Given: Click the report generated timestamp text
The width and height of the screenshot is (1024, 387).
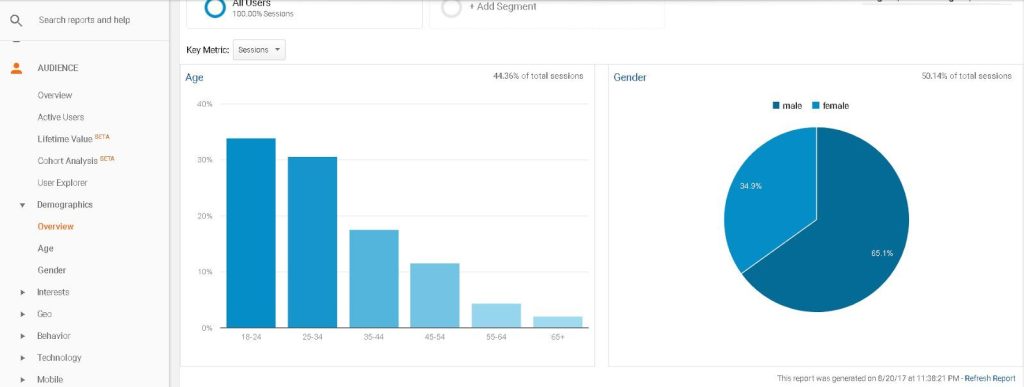Looking at the screenshot, I should [x=868, y=379].
